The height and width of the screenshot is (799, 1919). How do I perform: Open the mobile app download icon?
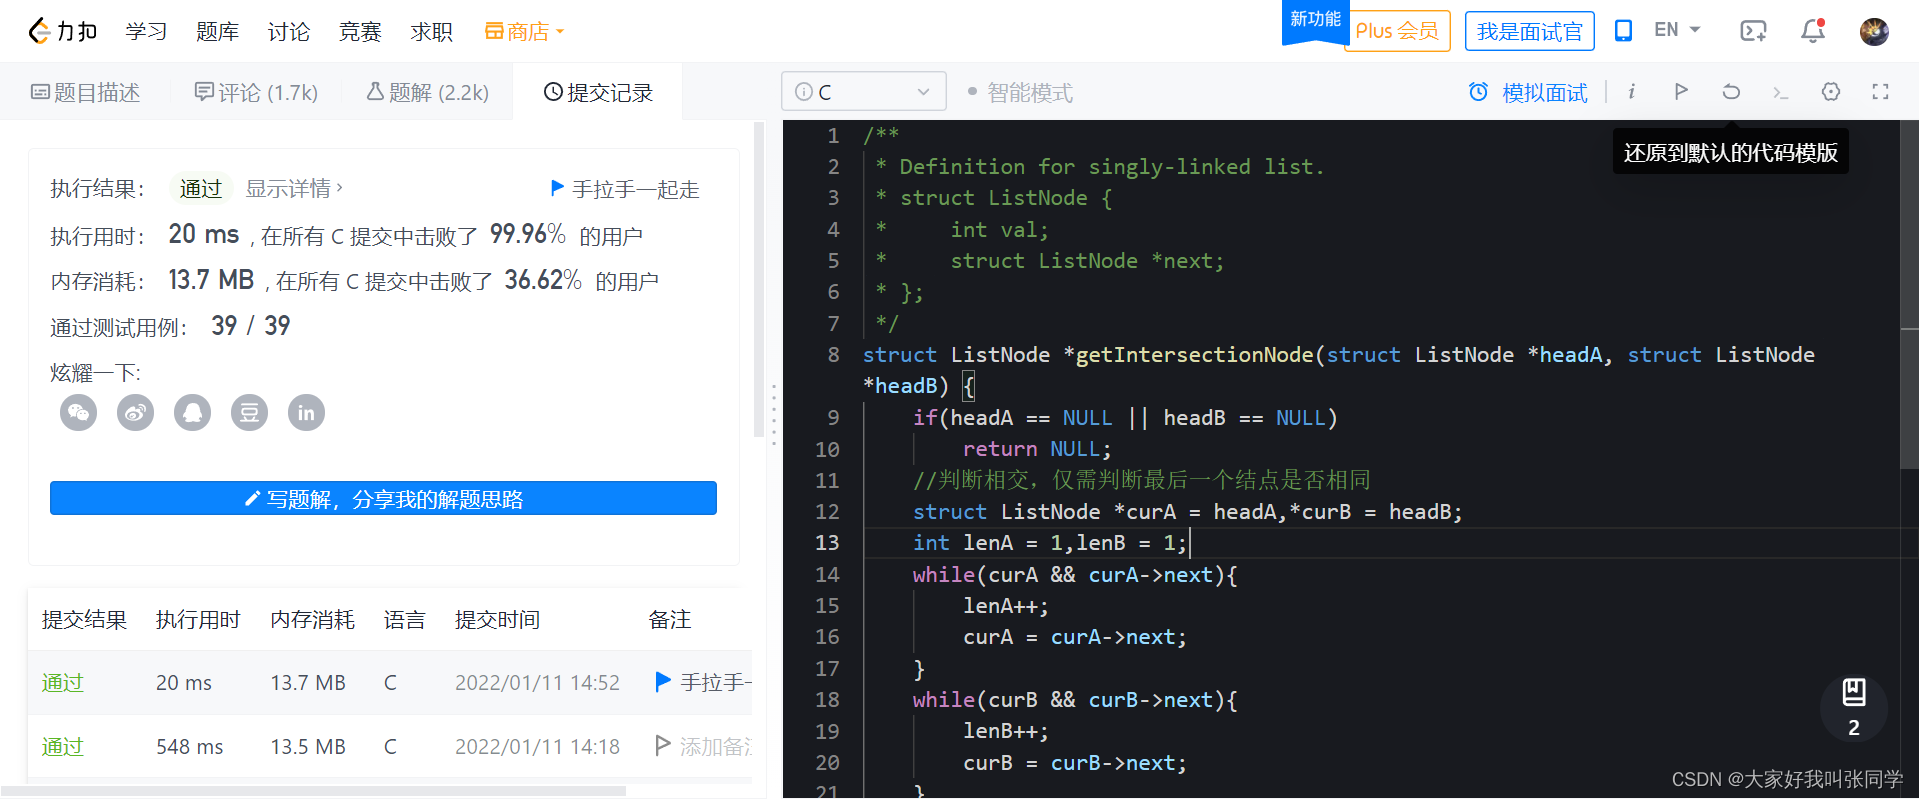click(1623, 31)
